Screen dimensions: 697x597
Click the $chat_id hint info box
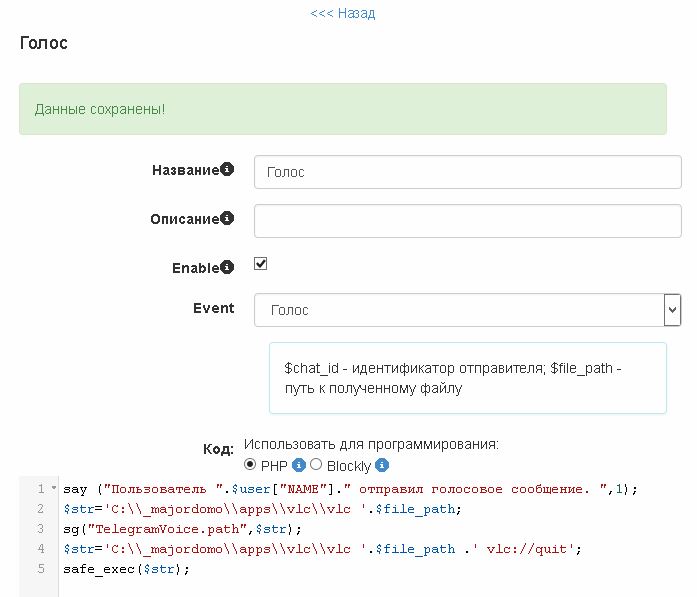(x=467, y=378)
